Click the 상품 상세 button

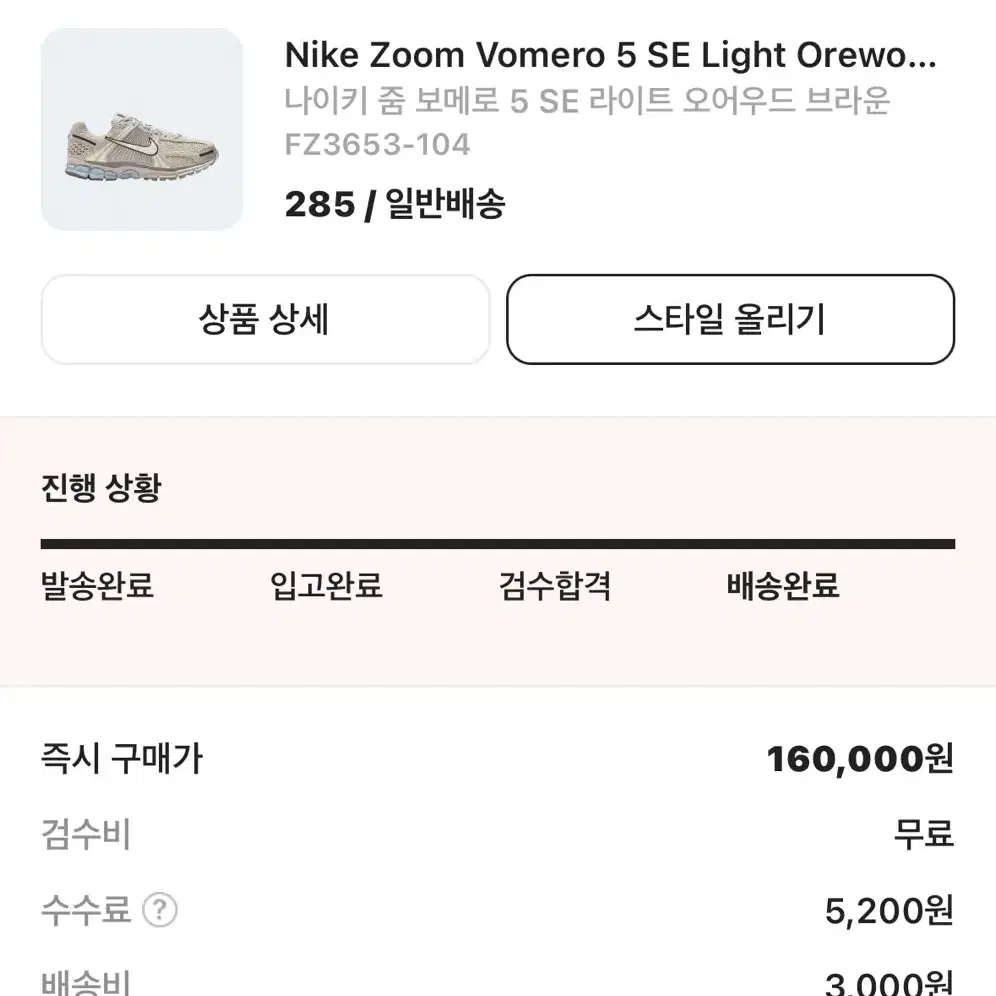(265, 320)
